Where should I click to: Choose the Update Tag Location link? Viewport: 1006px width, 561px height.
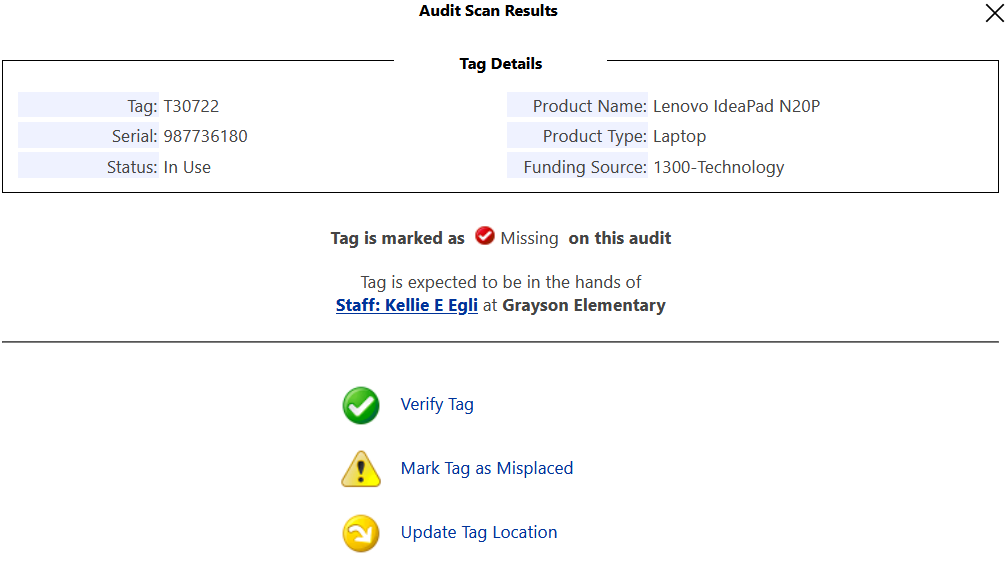pos(479,533)
